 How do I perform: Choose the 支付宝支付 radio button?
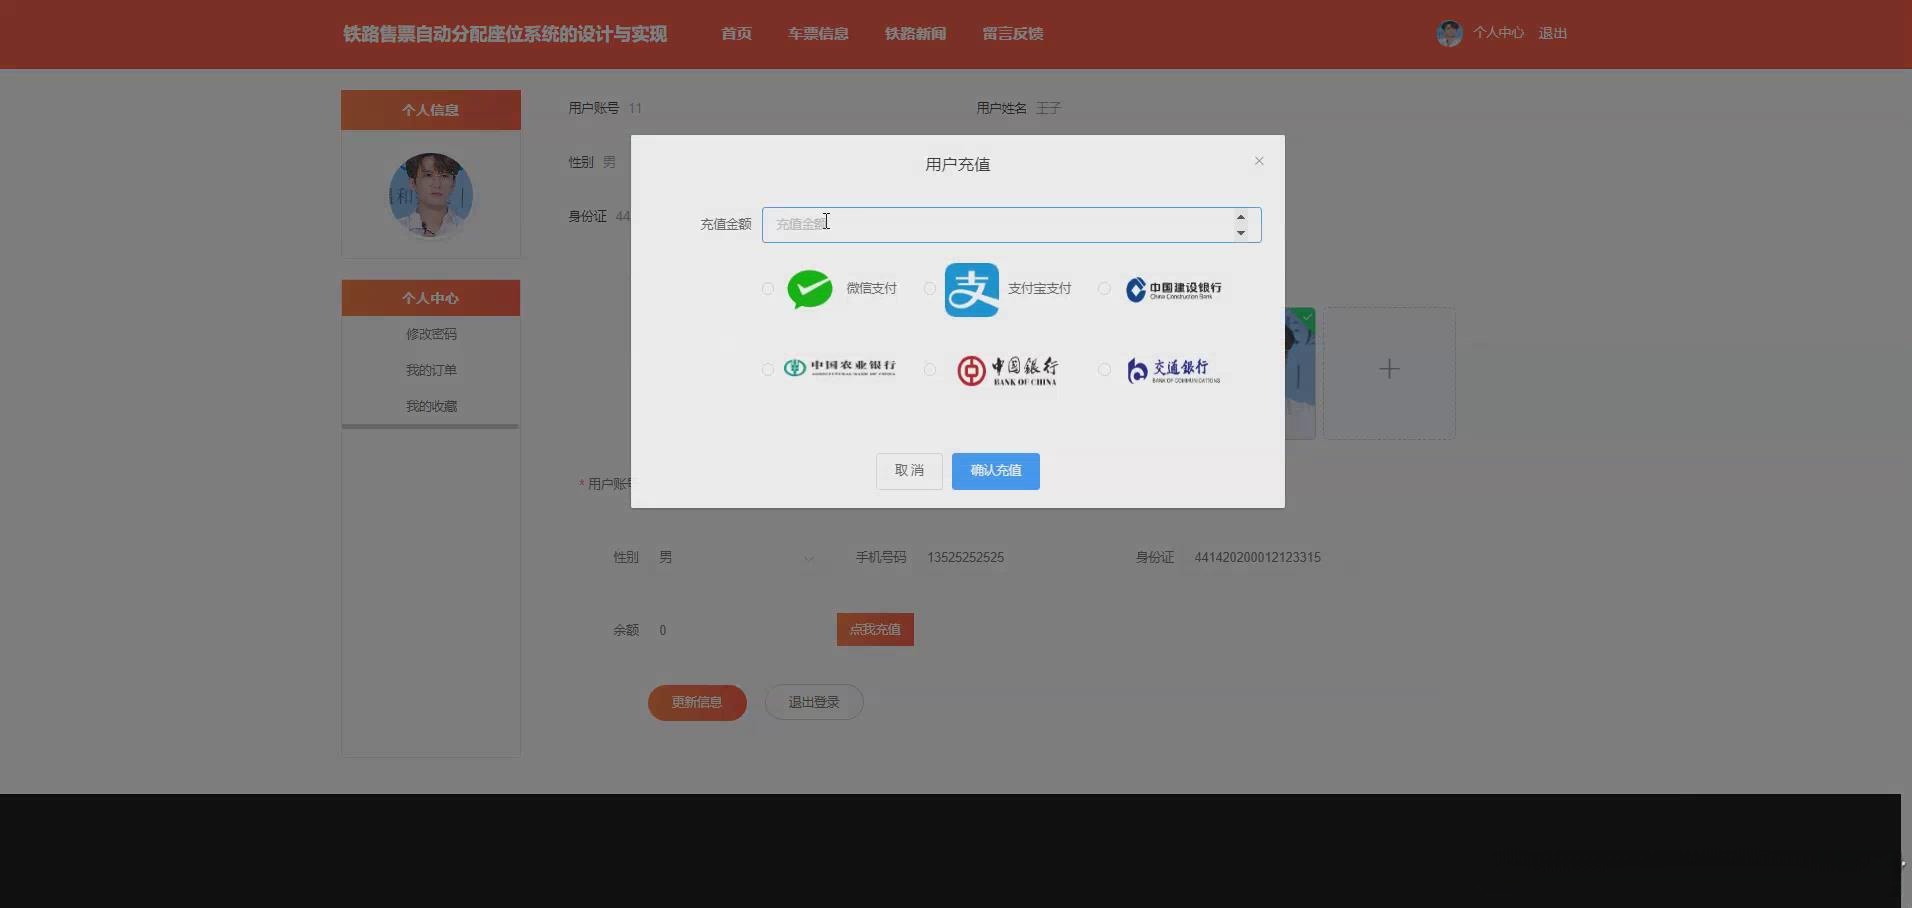click(929, 289)
